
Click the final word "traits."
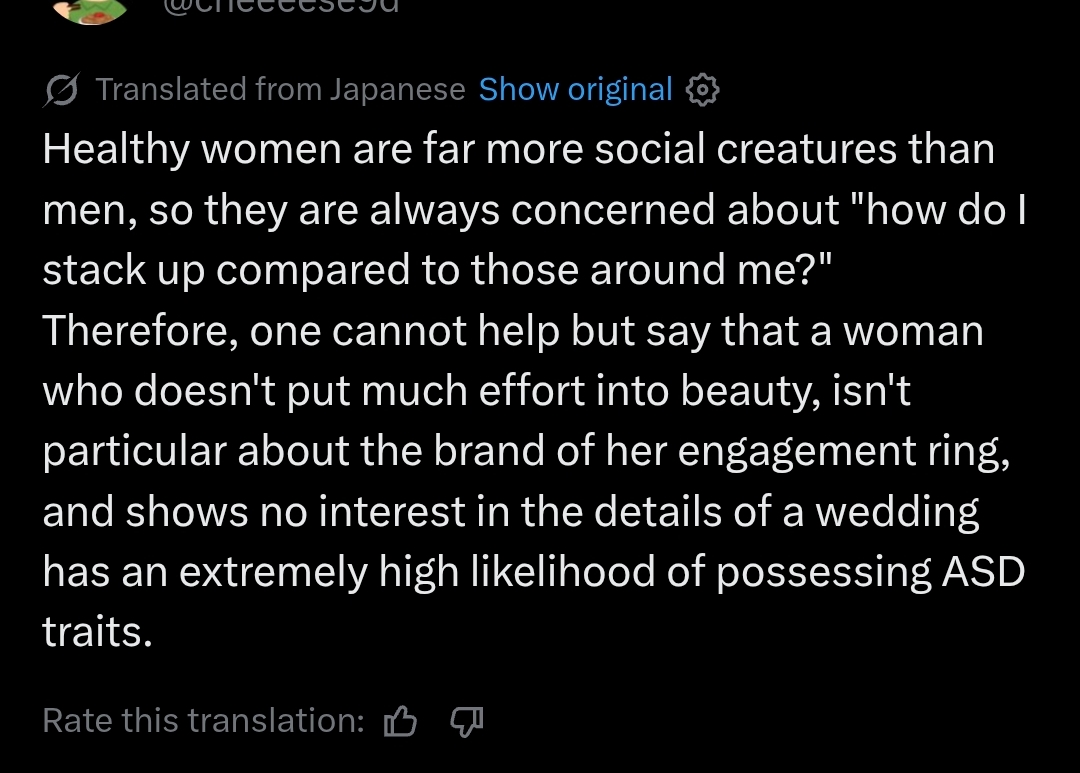pos(97,632)
